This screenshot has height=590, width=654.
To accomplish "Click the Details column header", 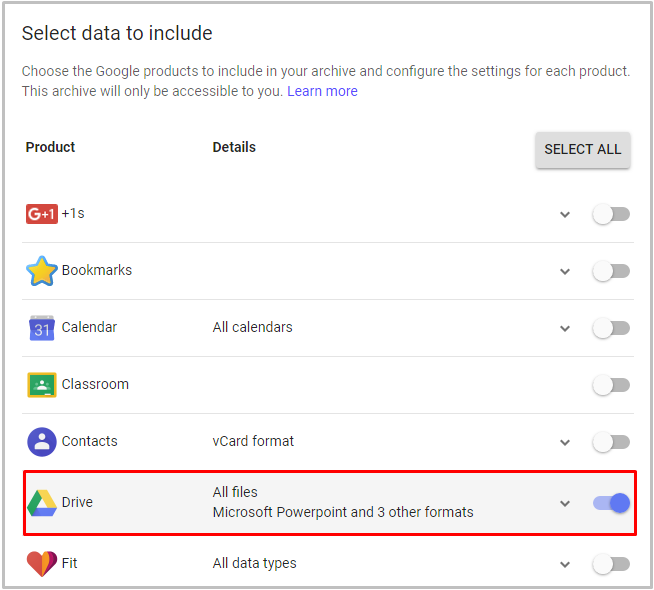I will (234, 147).
